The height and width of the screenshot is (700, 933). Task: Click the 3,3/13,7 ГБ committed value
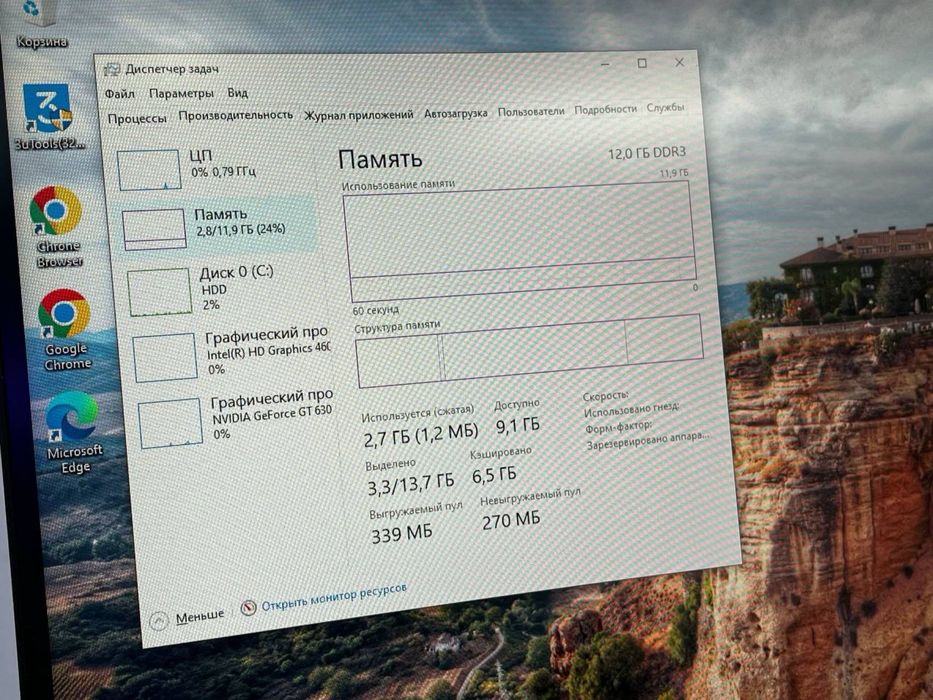click(x=411, y=485)
